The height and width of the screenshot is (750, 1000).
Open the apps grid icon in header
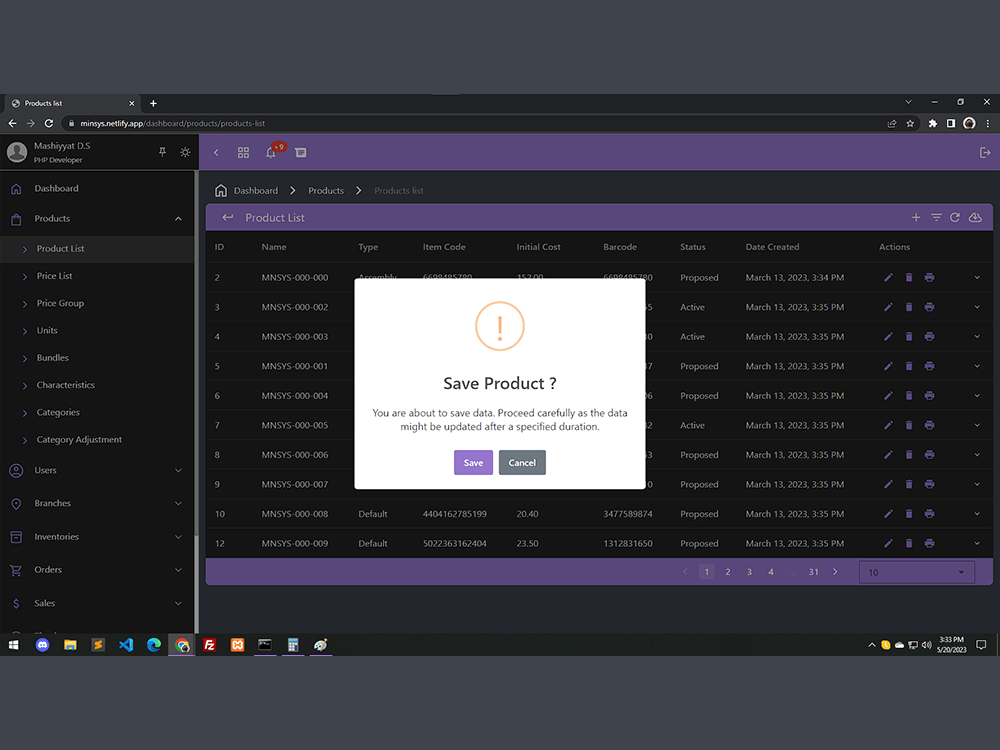click(244, 152)
